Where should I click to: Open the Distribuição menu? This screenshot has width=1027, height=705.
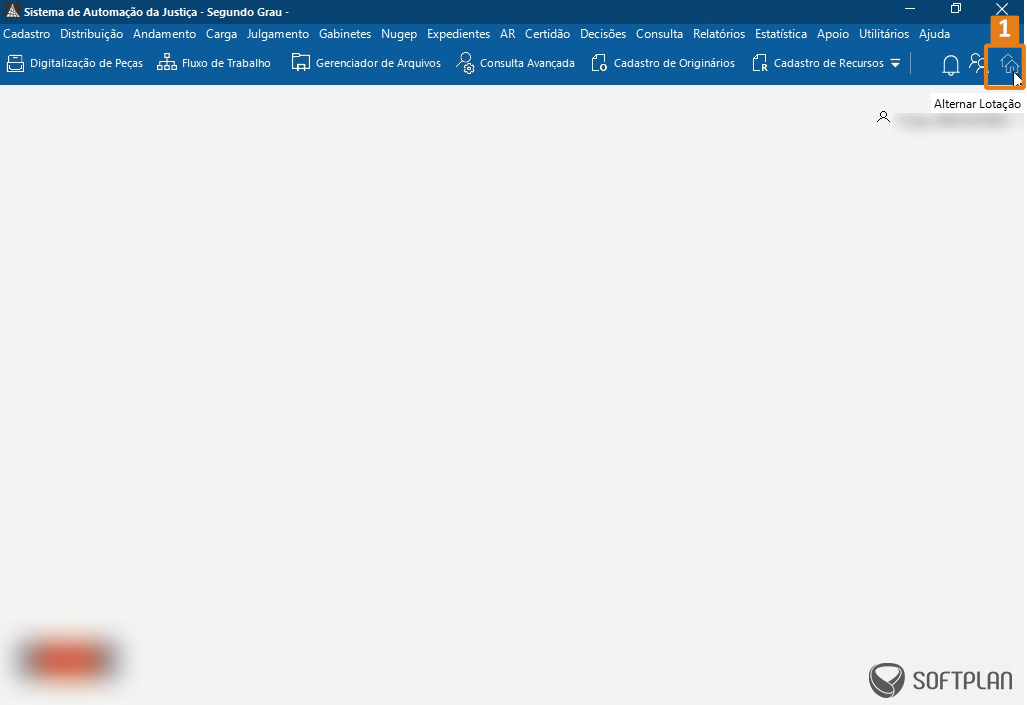(x=91, y=34)
